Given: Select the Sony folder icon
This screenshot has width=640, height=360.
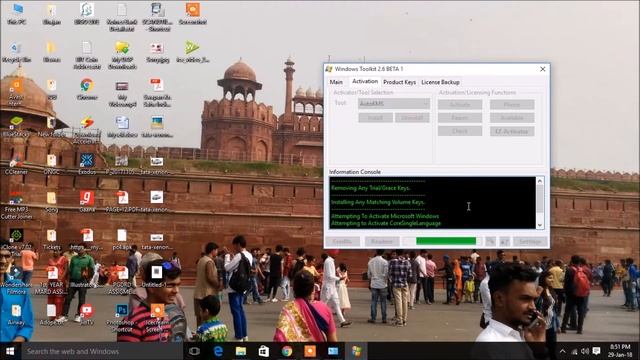Looking at the screenshot, I should tap(51, 201).
